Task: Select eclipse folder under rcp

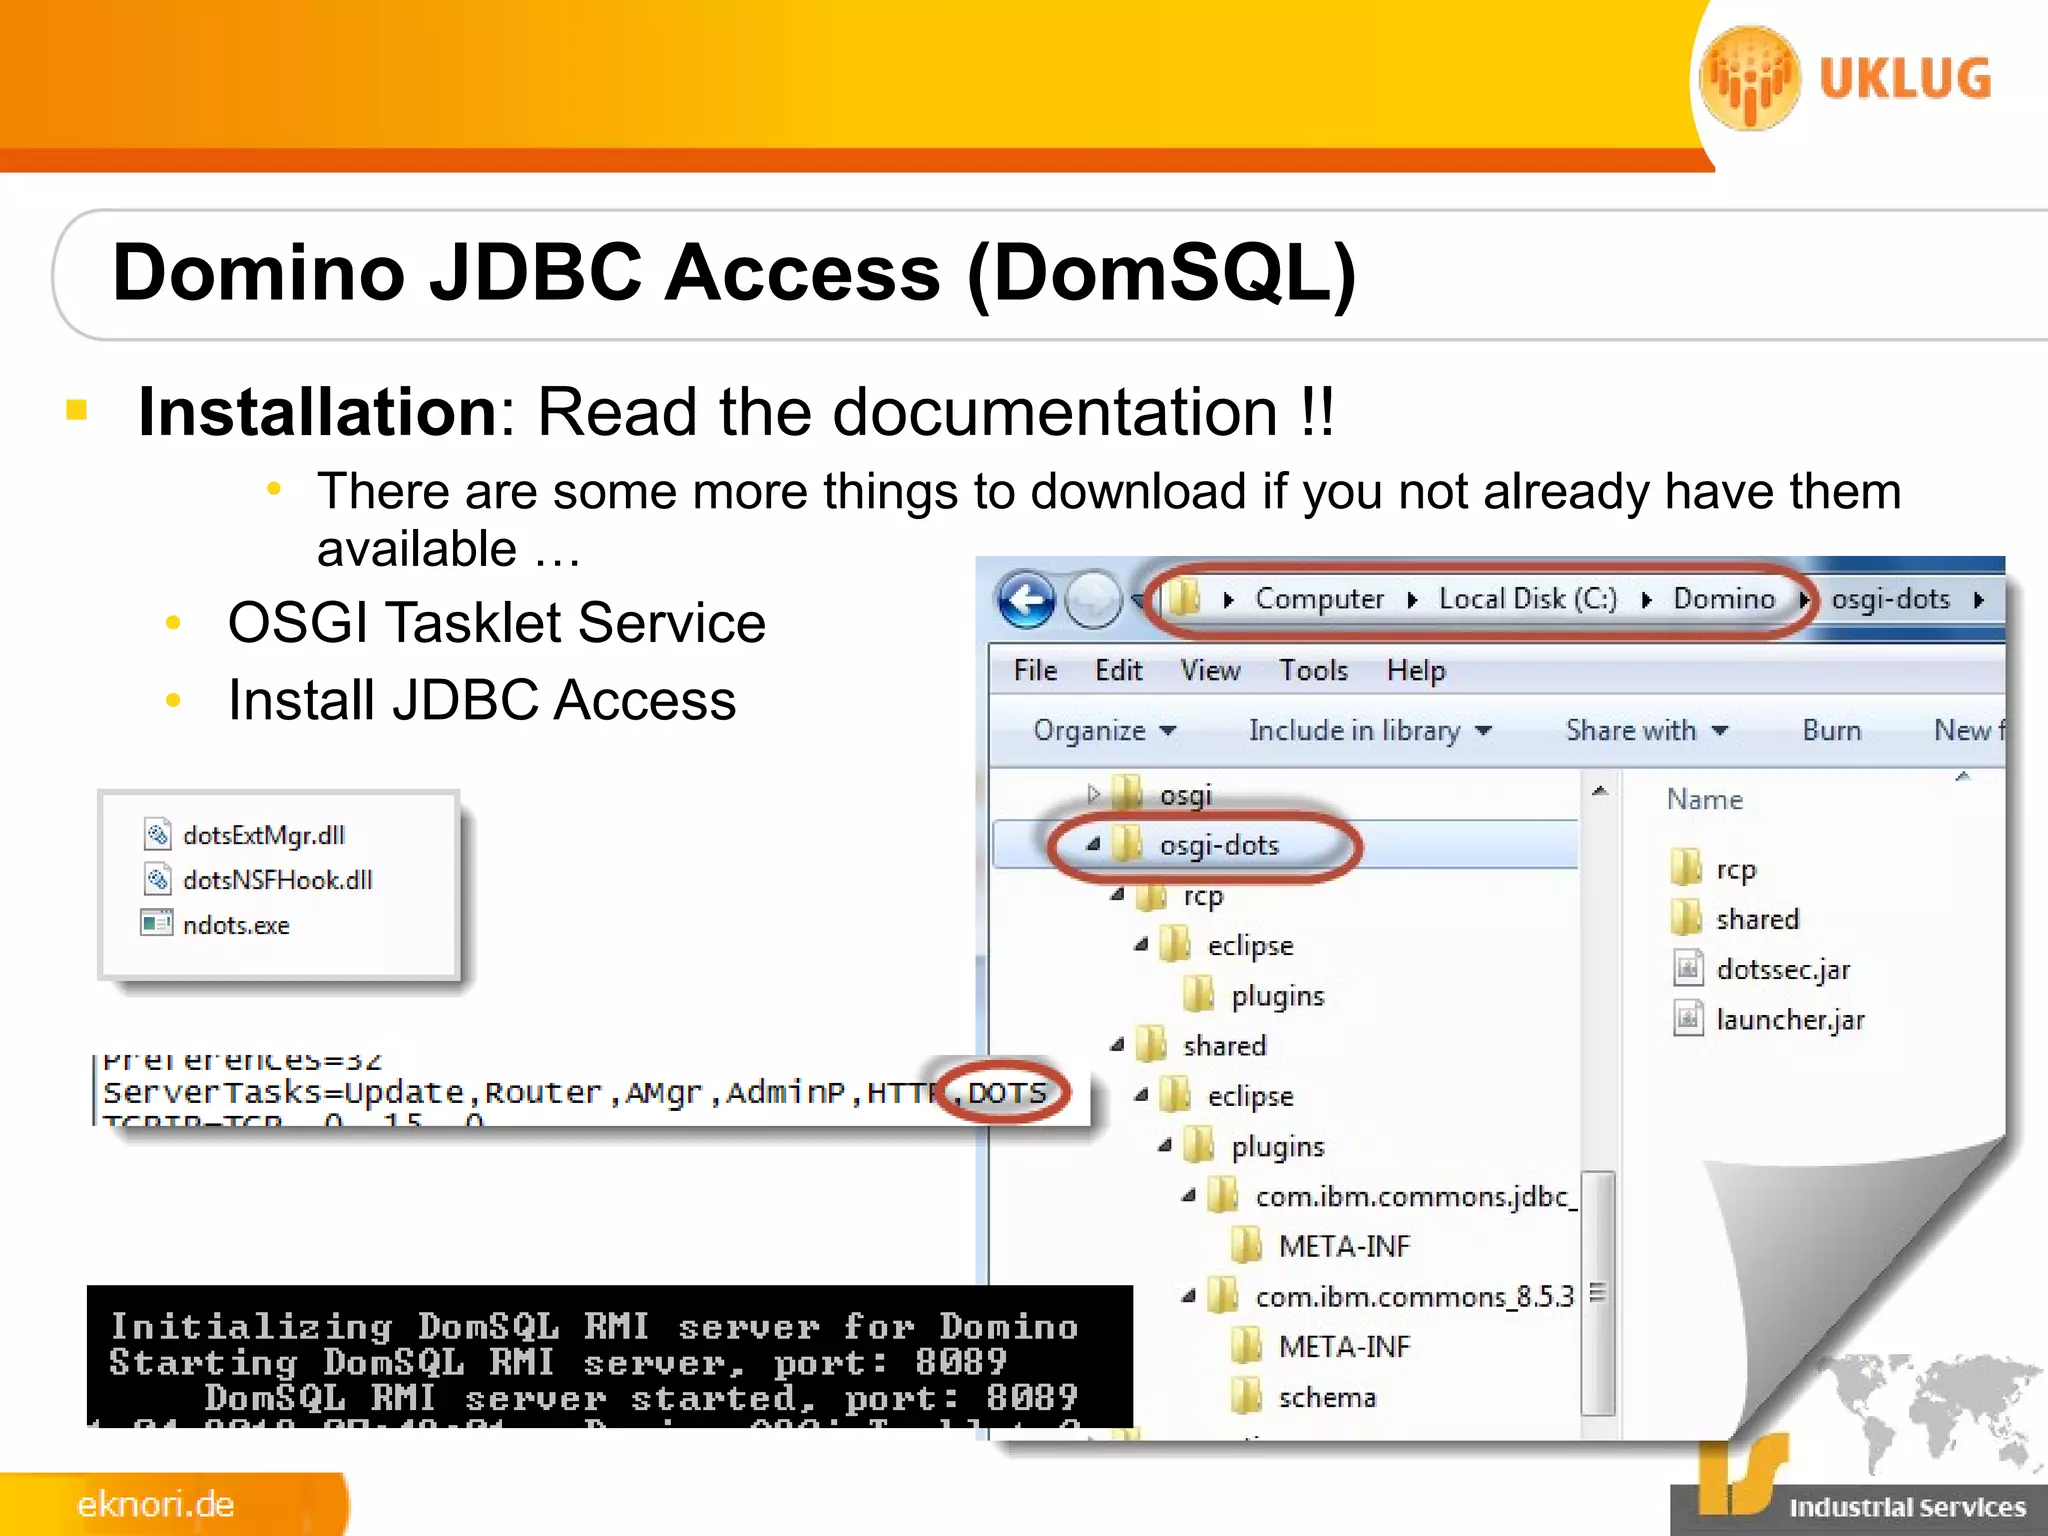Action: coord(1250,945)
